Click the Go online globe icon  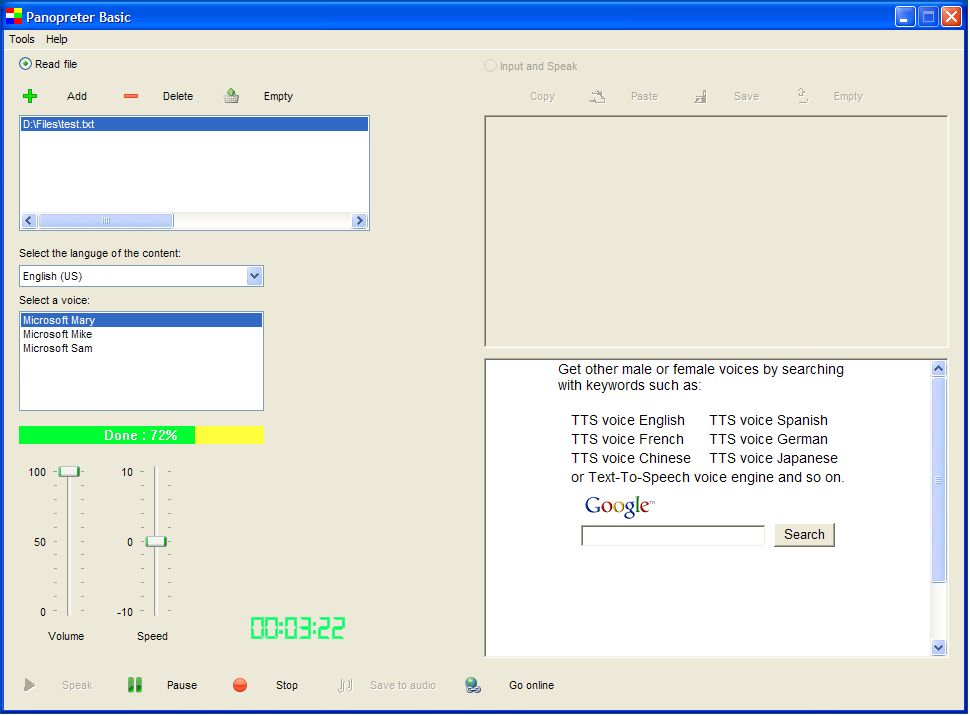473,685
